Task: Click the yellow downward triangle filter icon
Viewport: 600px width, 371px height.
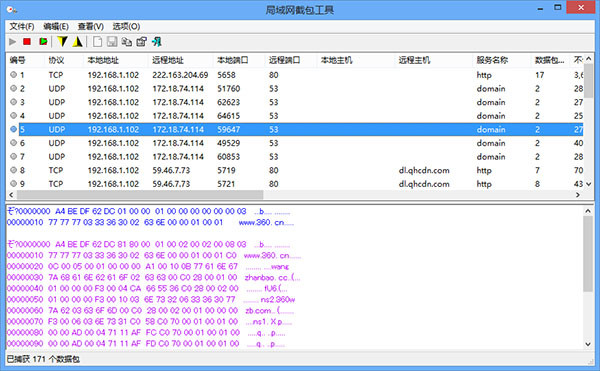Action: 62,42
